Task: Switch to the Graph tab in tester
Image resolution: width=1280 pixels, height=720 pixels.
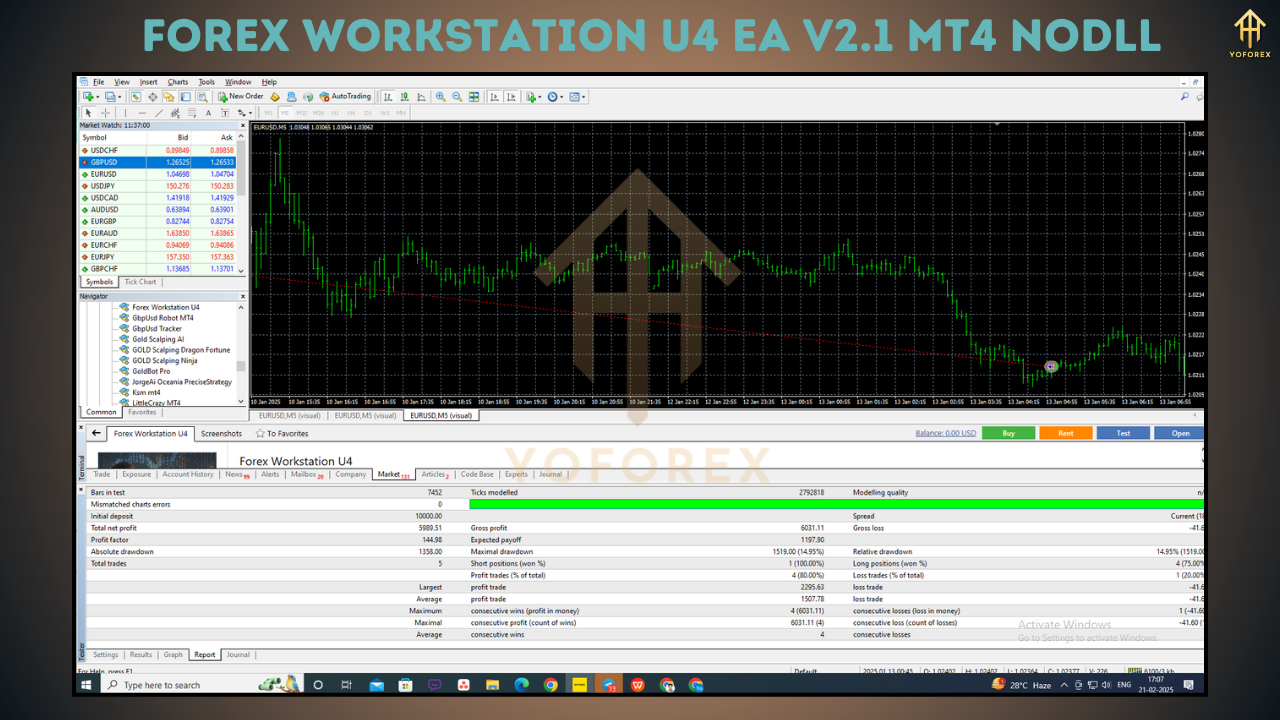Action: pos(172,654)
